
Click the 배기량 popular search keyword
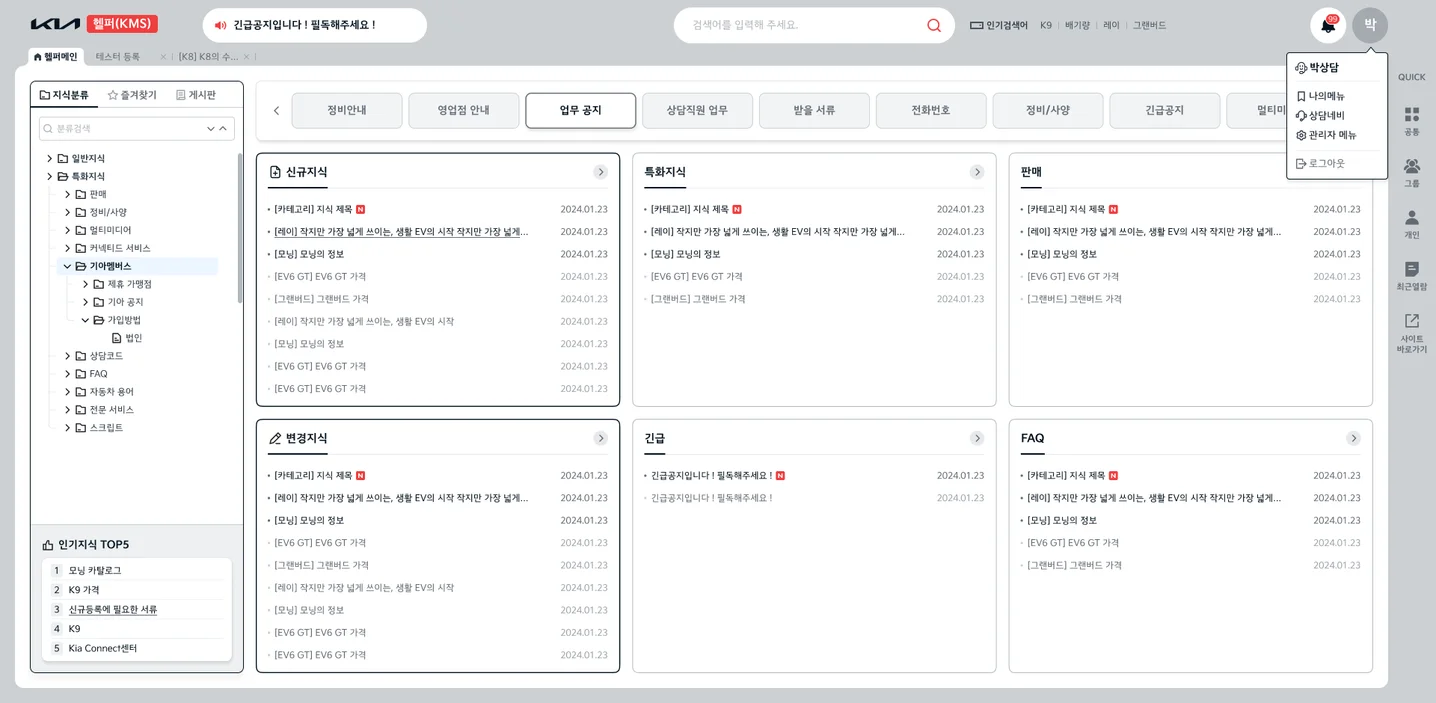click(x=1077, y=26)
